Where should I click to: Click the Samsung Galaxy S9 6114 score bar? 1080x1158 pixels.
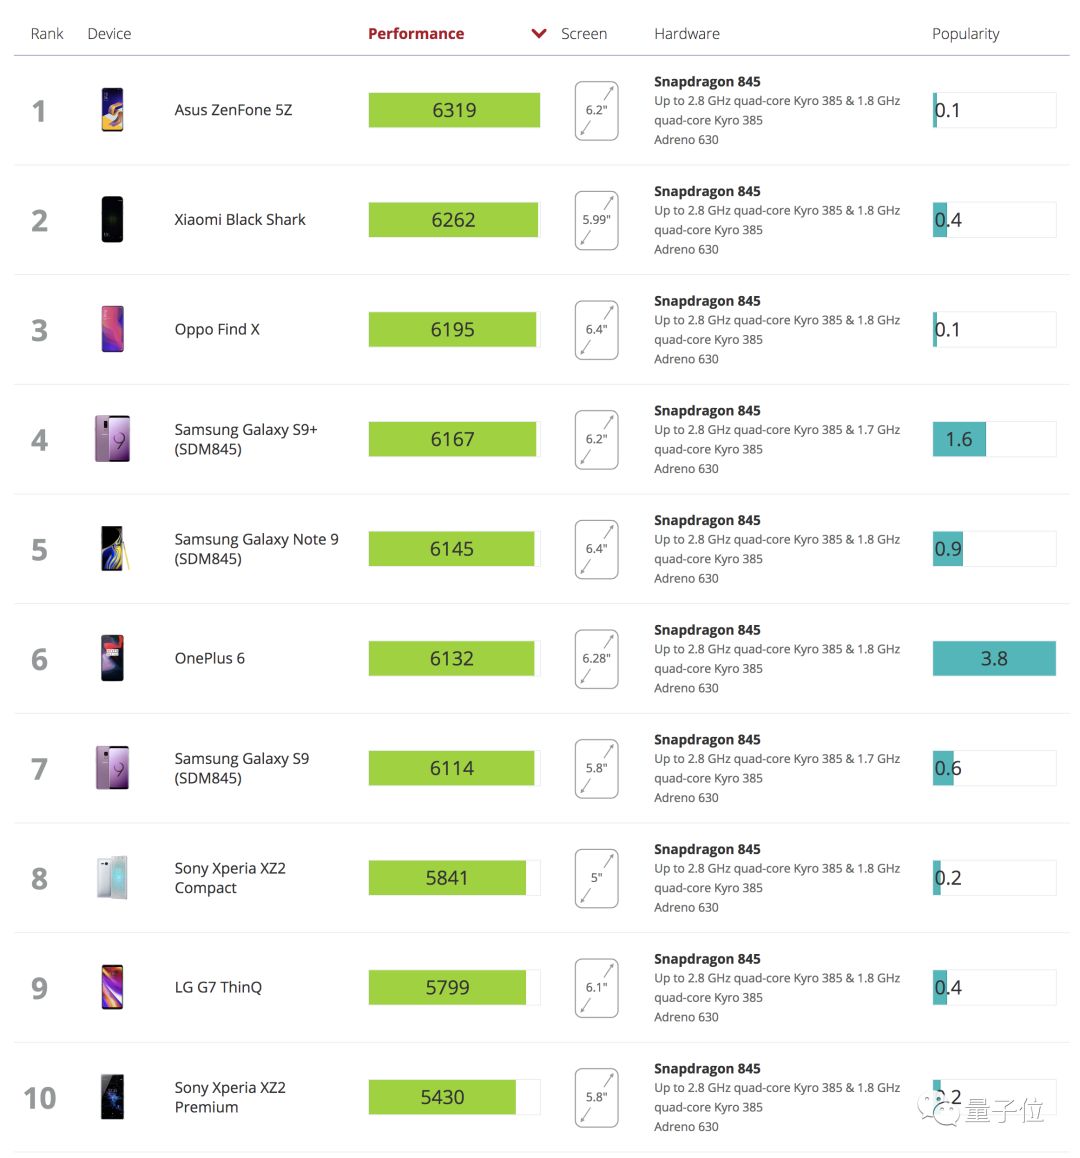(452, 769)
